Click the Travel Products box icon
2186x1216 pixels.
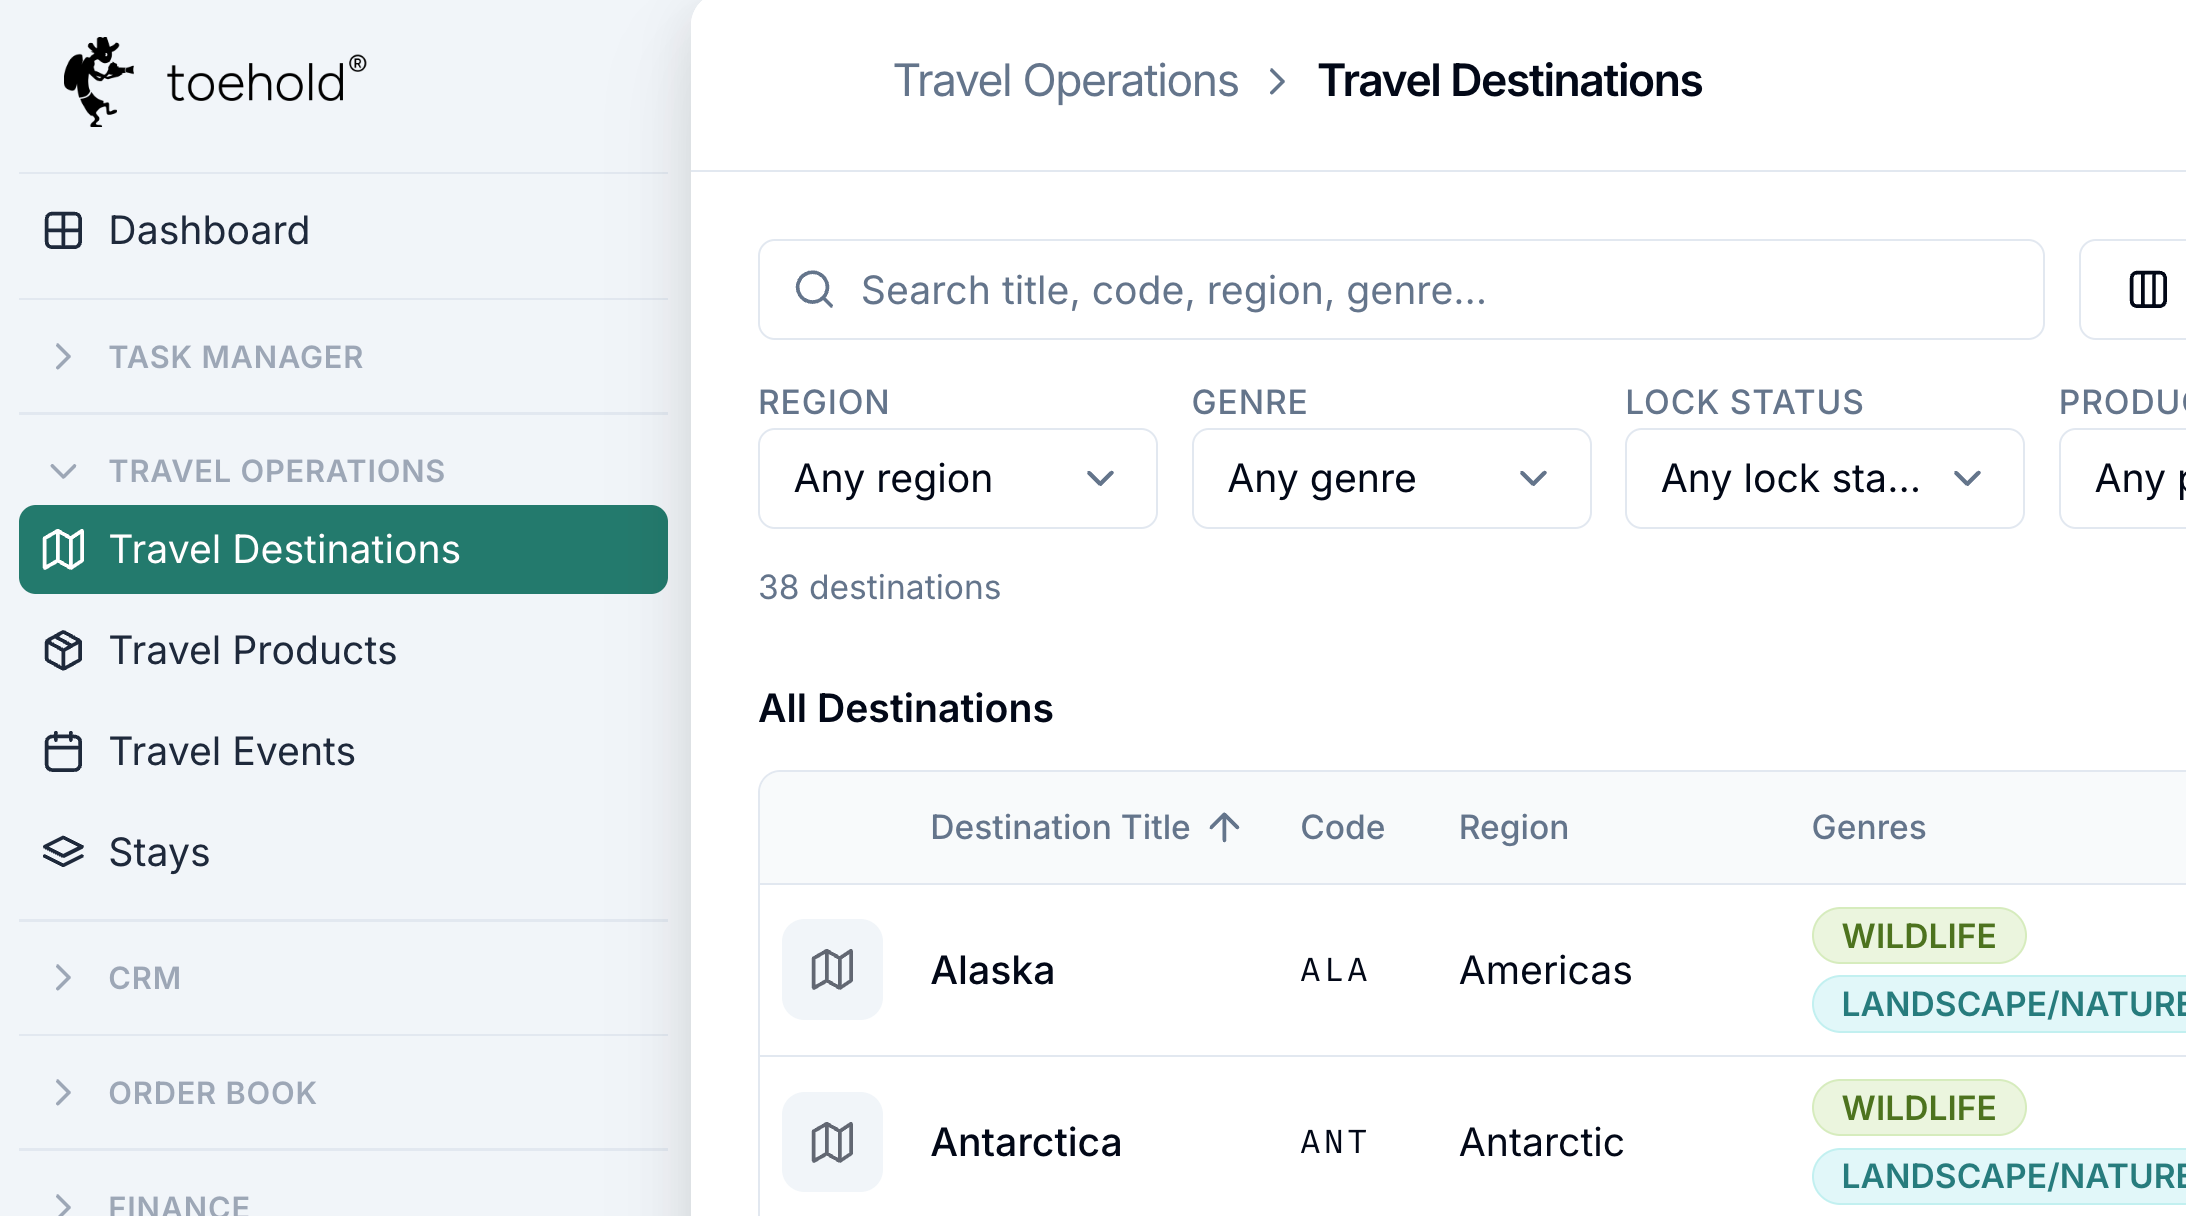tap(63, 650)
